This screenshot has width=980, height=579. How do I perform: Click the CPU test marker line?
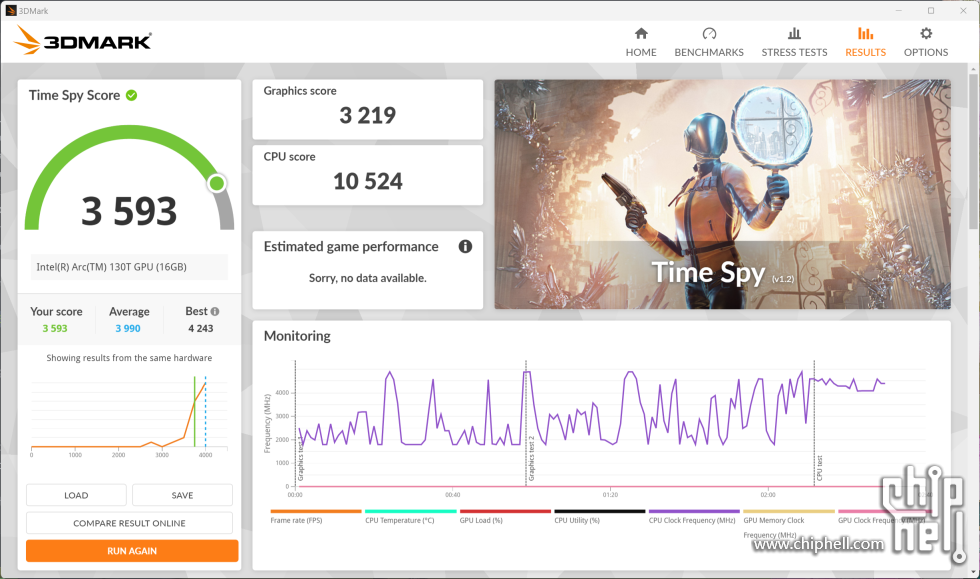pyautogui.click(x=814, y=423)
